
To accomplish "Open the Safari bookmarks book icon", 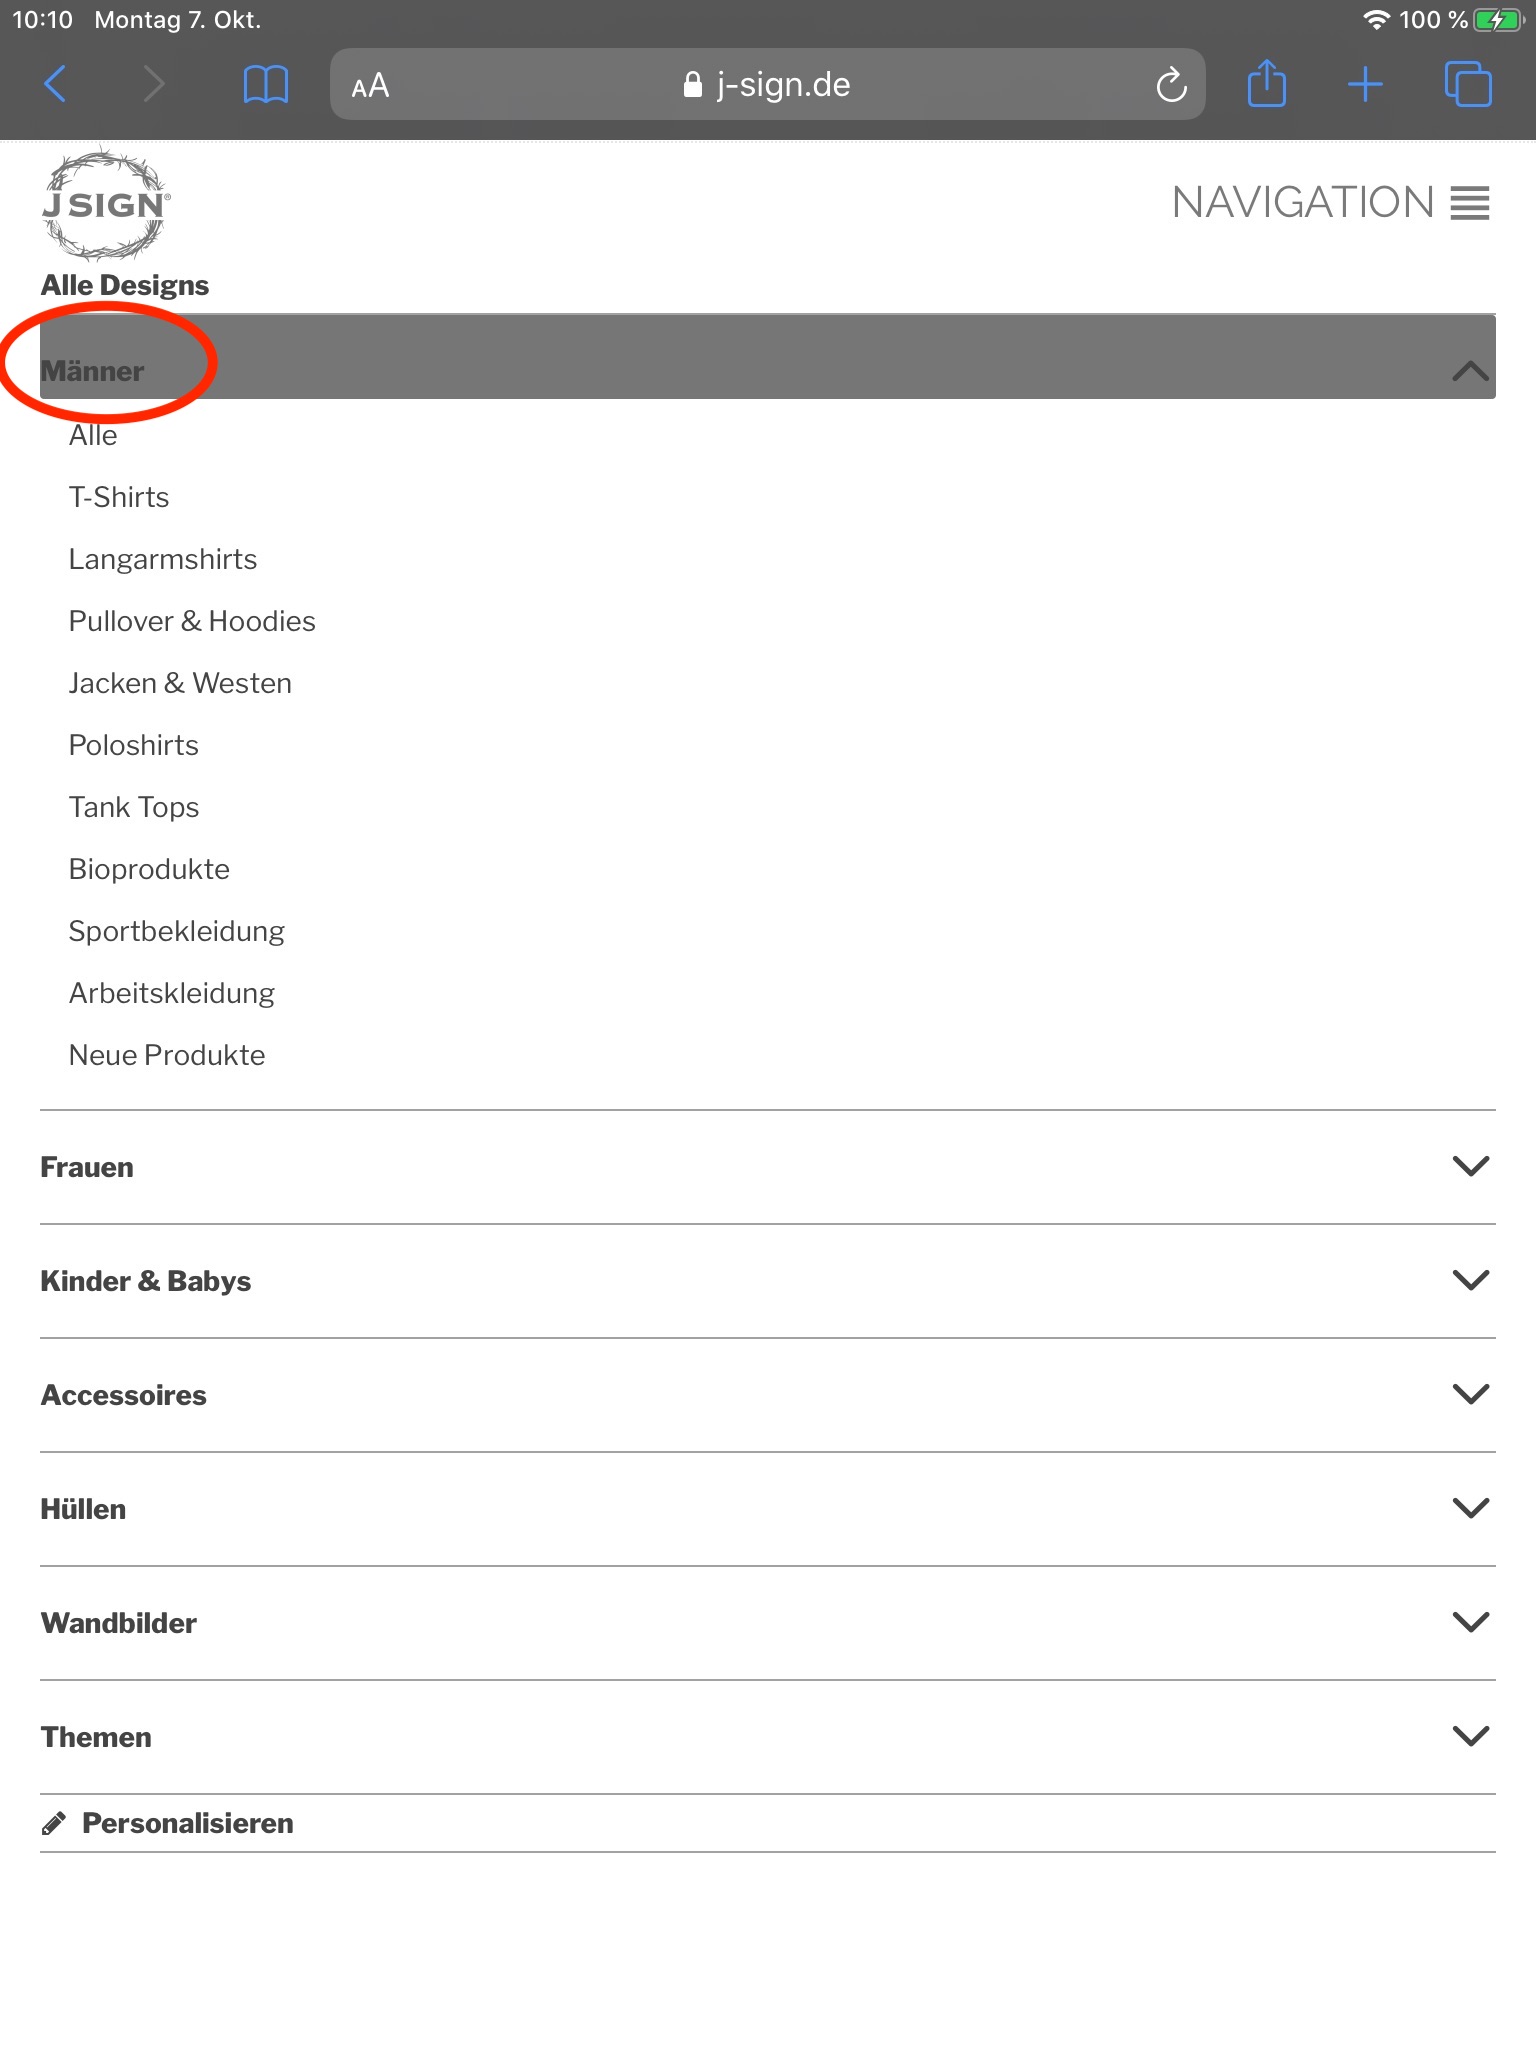I will coord(265,84).
